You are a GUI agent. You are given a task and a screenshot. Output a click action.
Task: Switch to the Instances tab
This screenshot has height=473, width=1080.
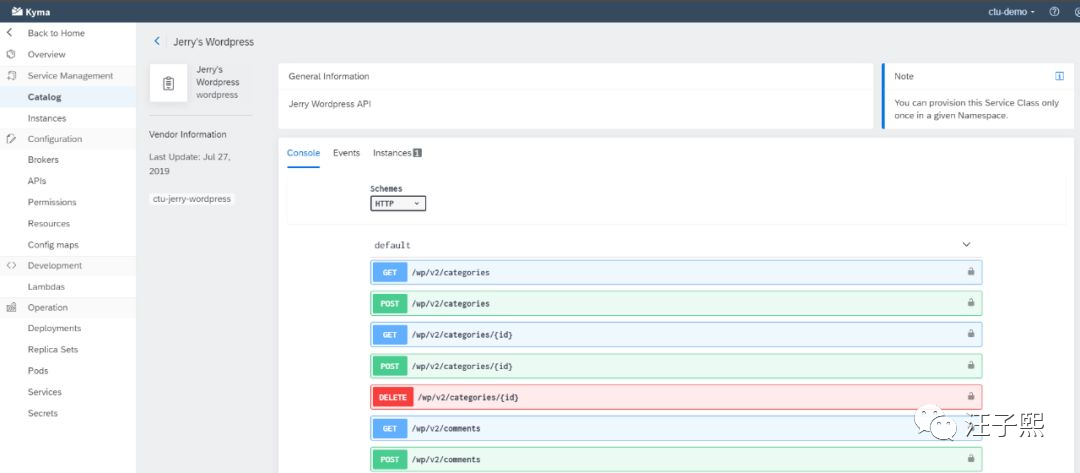pos(397,154)
